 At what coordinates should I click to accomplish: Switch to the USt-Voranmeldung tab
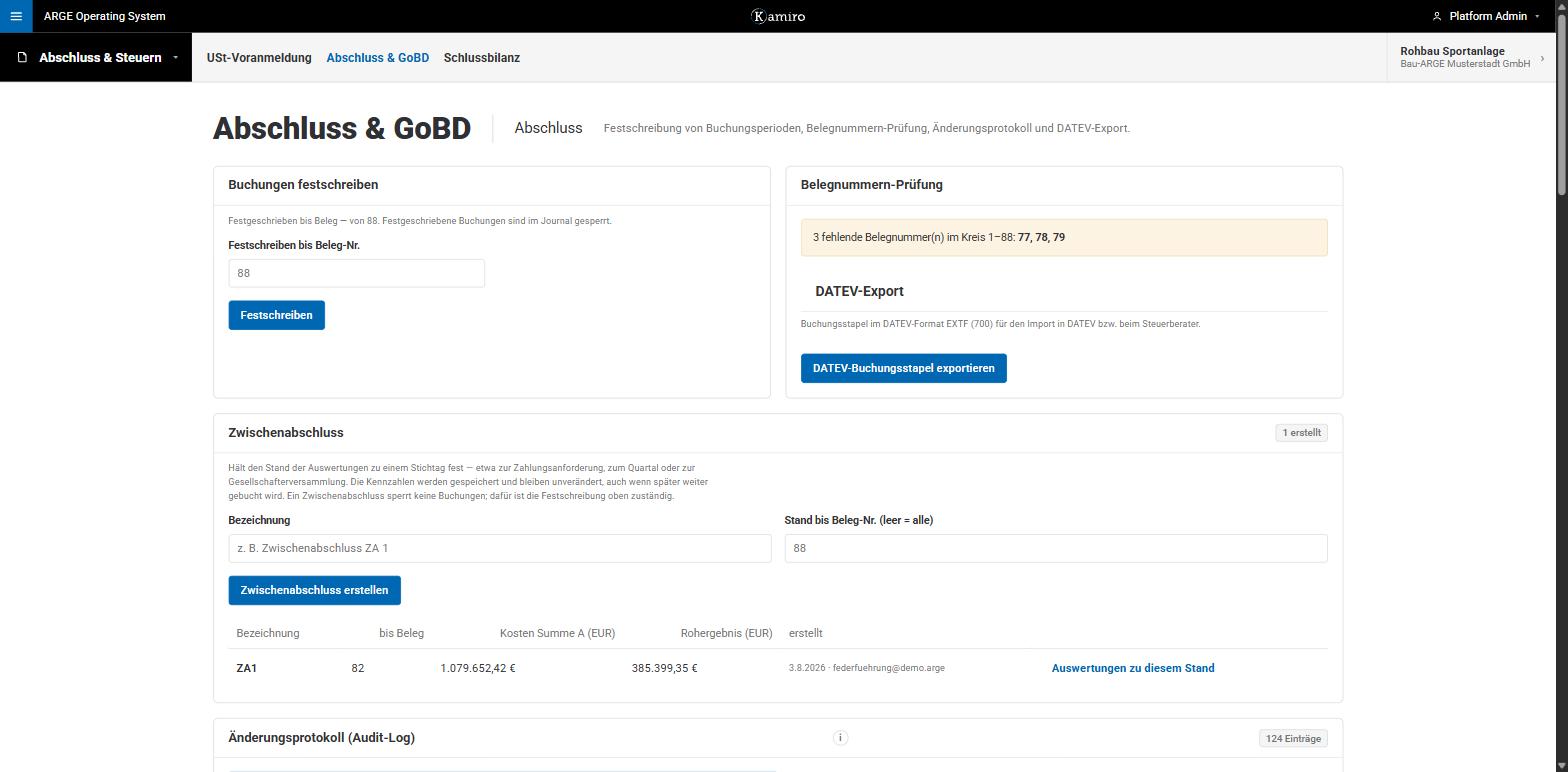259,58
